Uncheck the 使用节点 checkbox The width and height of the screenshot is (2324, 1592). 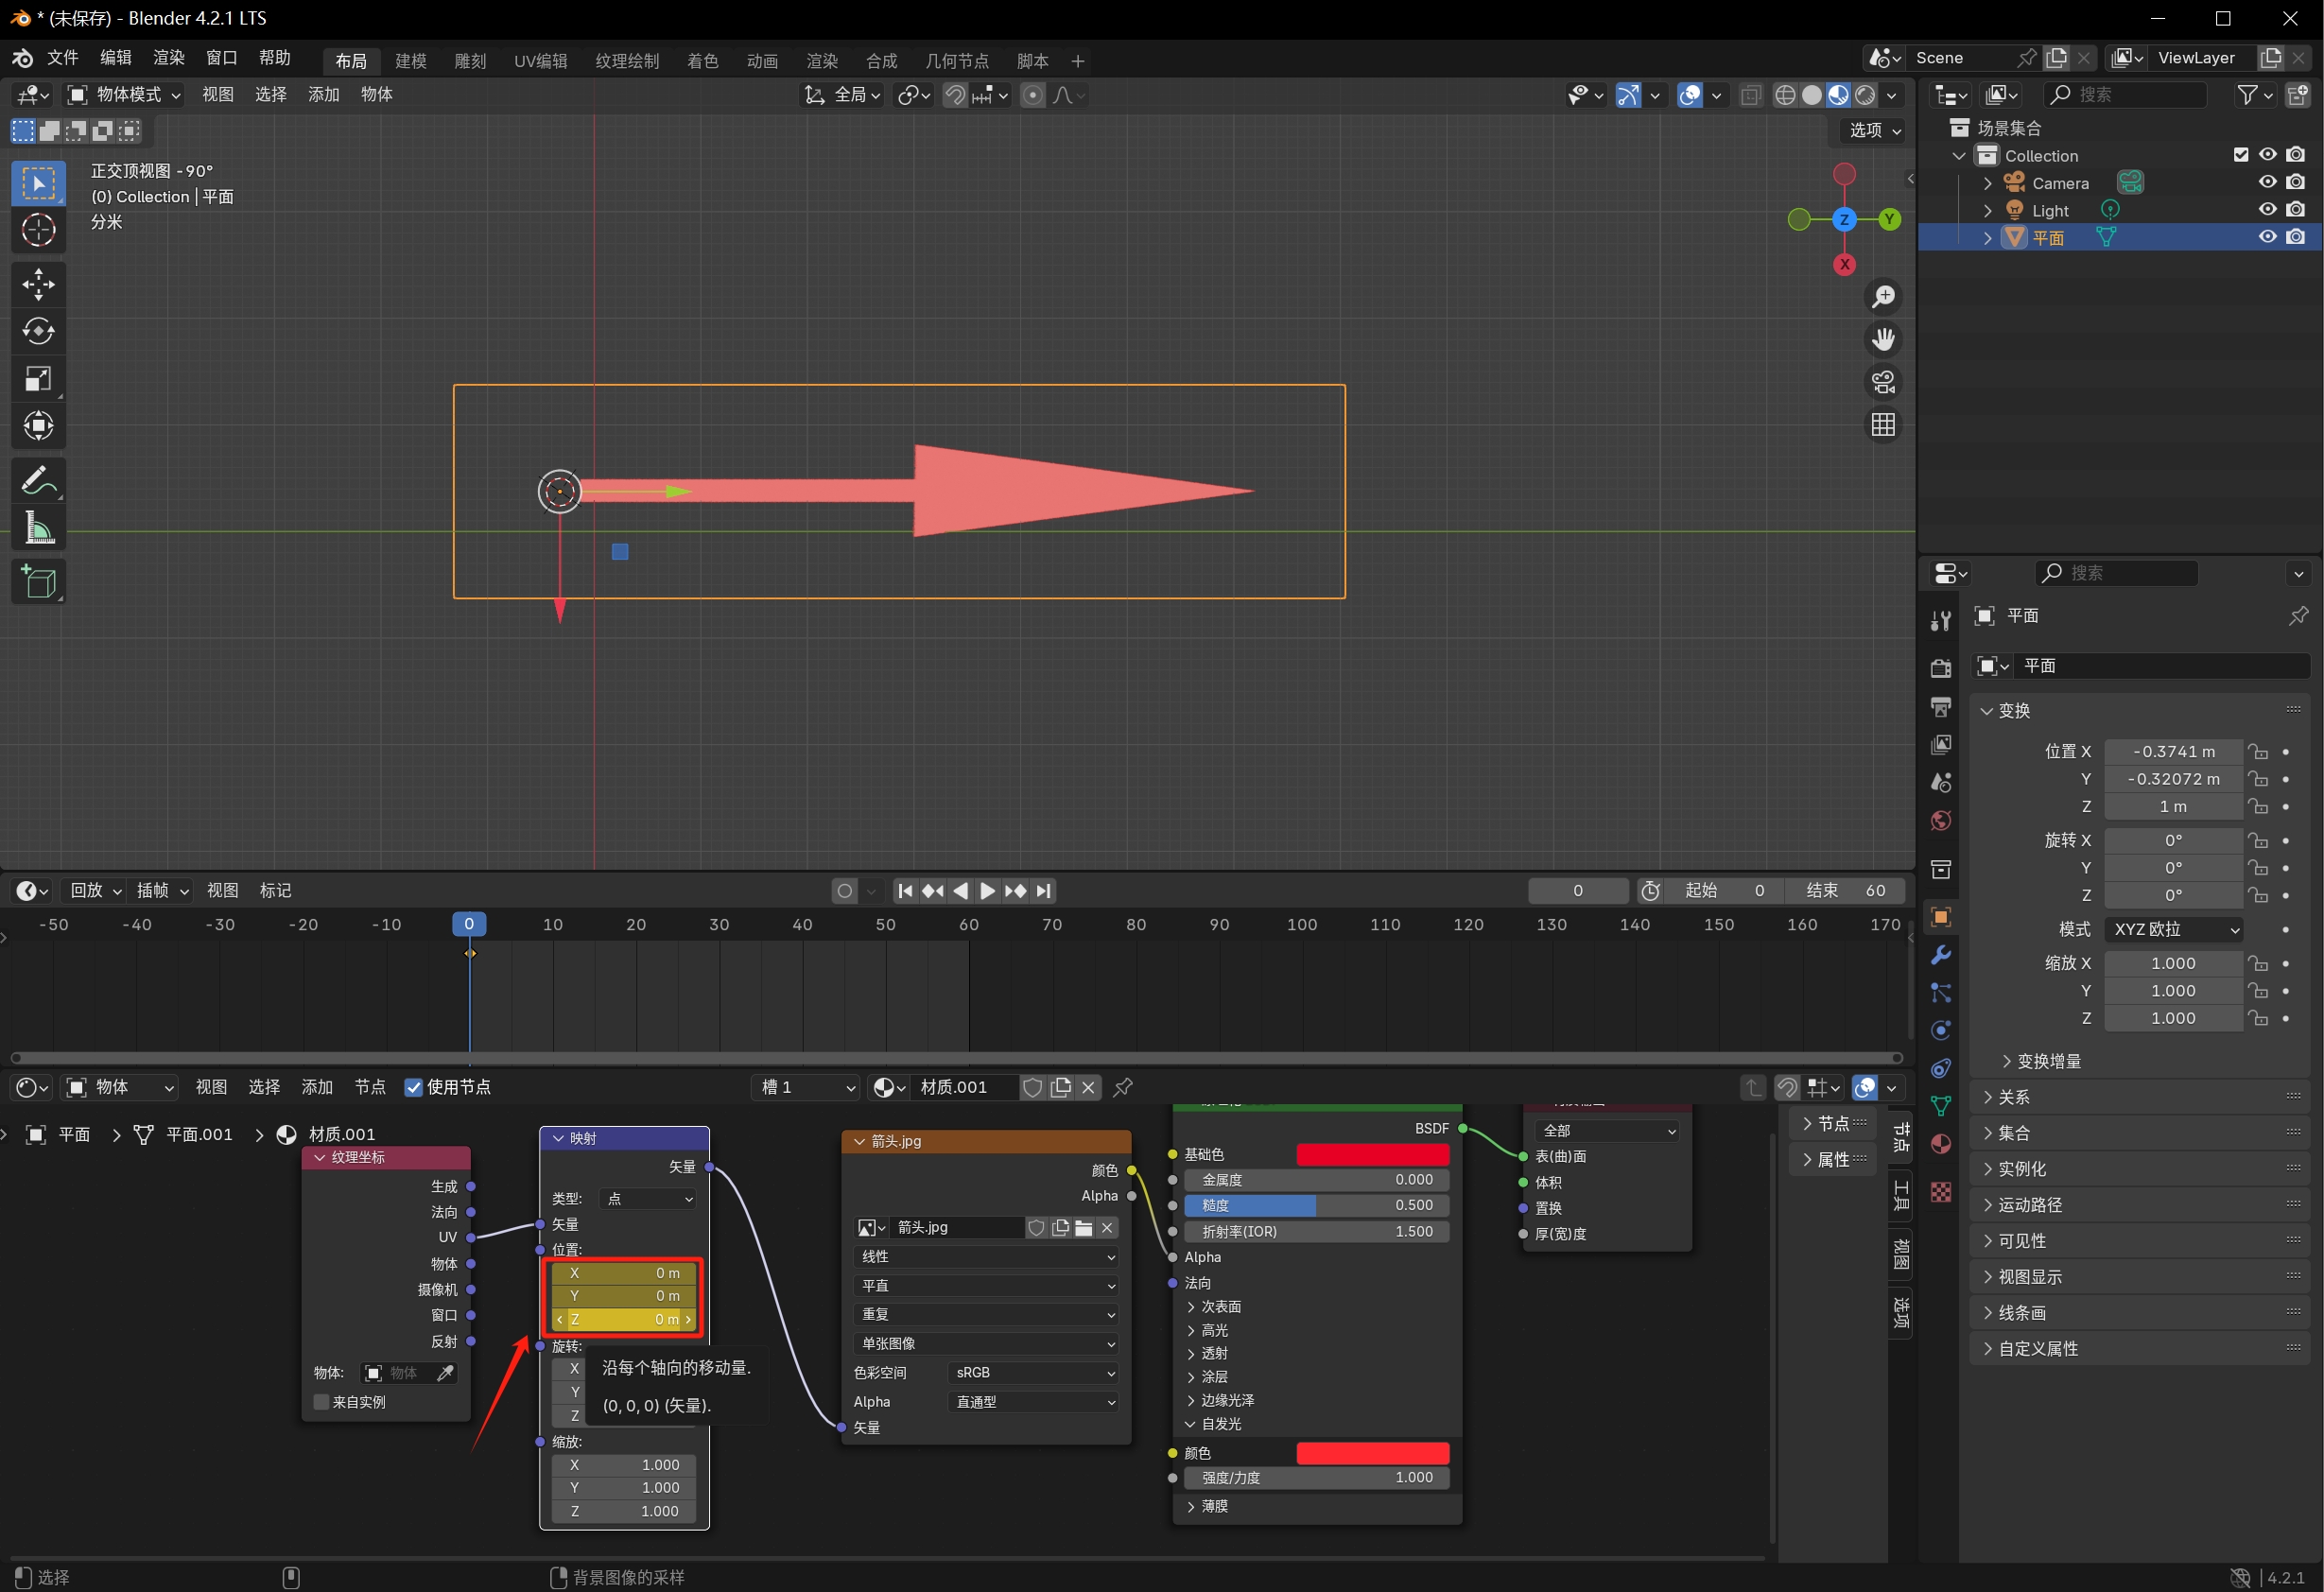(413, 1087)
